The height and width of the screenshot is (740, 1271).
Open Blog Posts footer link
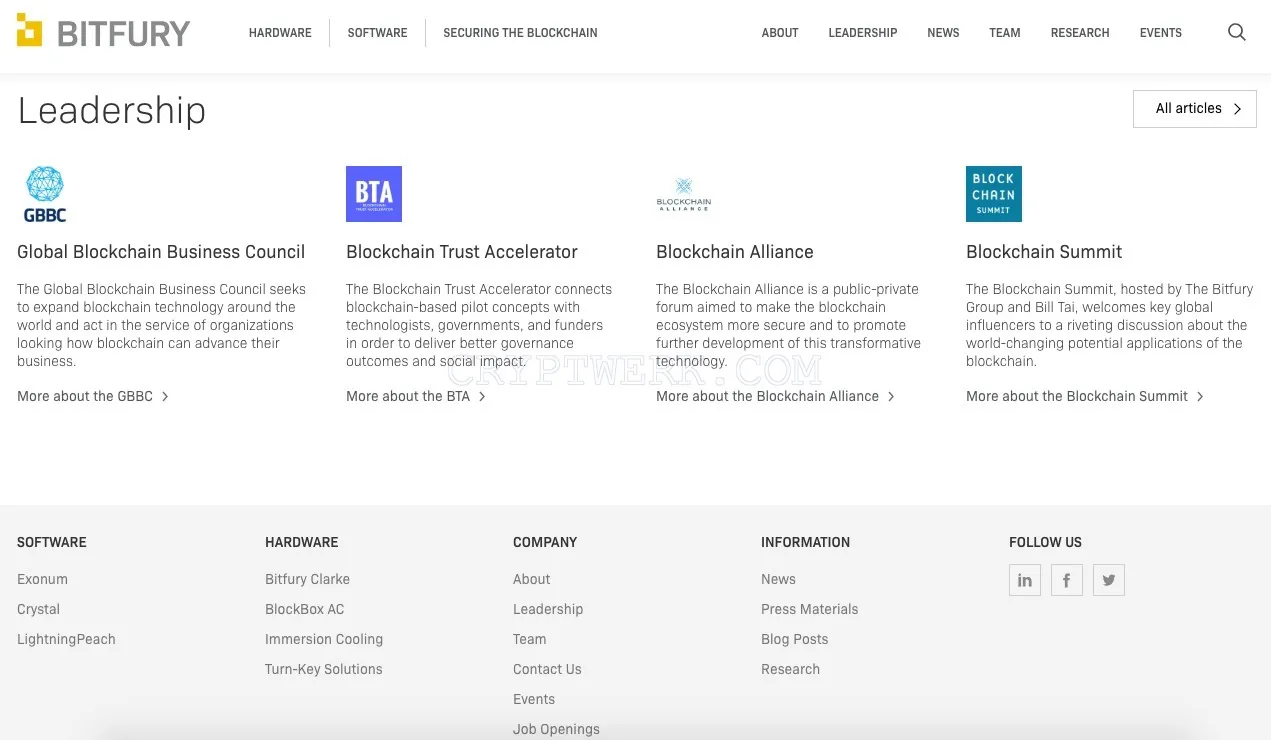794,639
